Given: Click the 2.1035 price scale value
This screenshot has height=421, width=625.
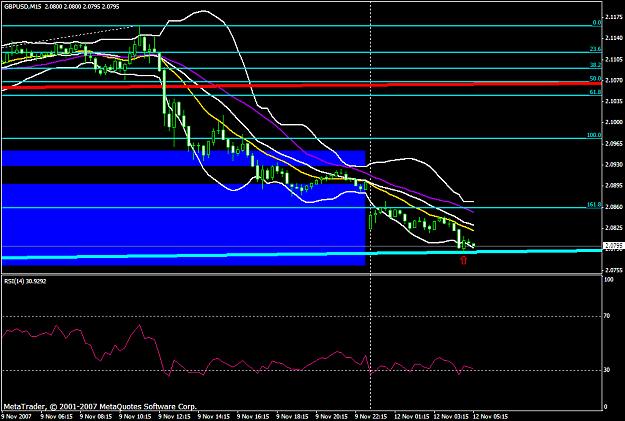Looking at the screenshot, I should pos(614,101).
